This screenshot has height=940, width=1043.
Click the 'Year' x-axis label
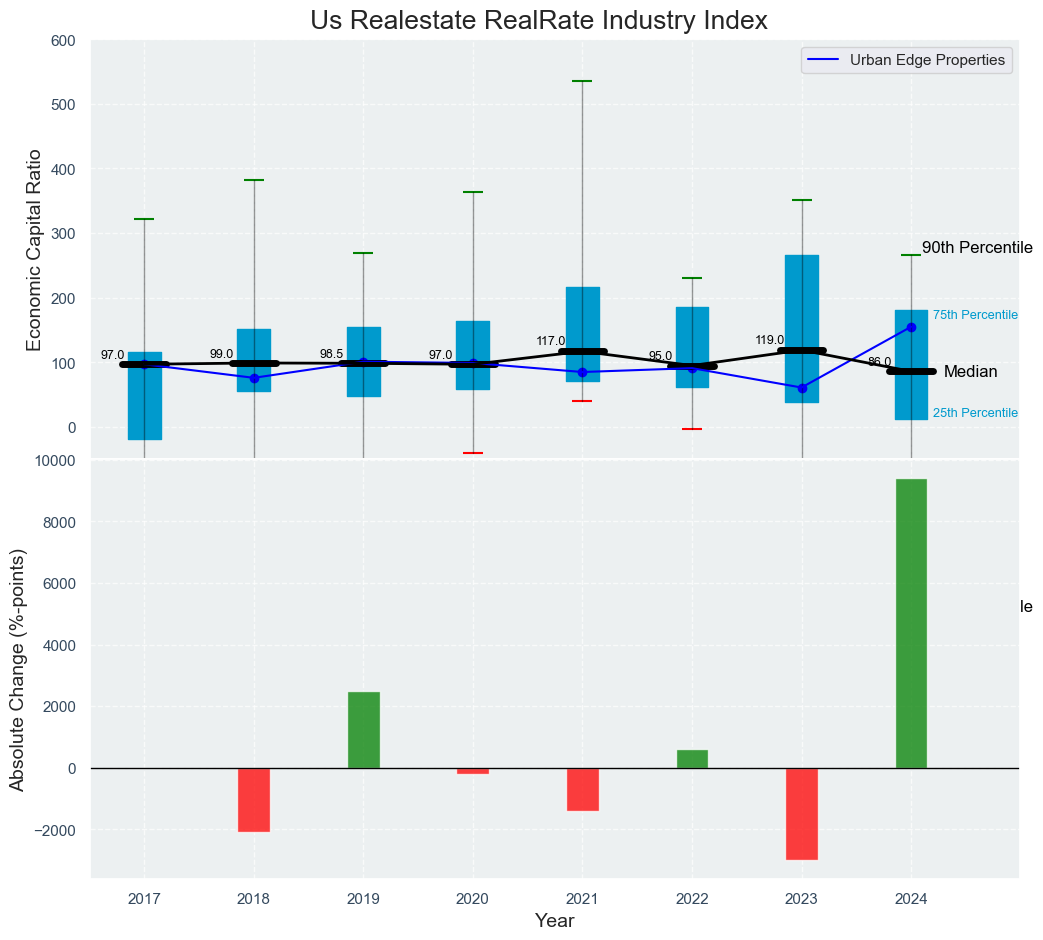tap(555, 921)
